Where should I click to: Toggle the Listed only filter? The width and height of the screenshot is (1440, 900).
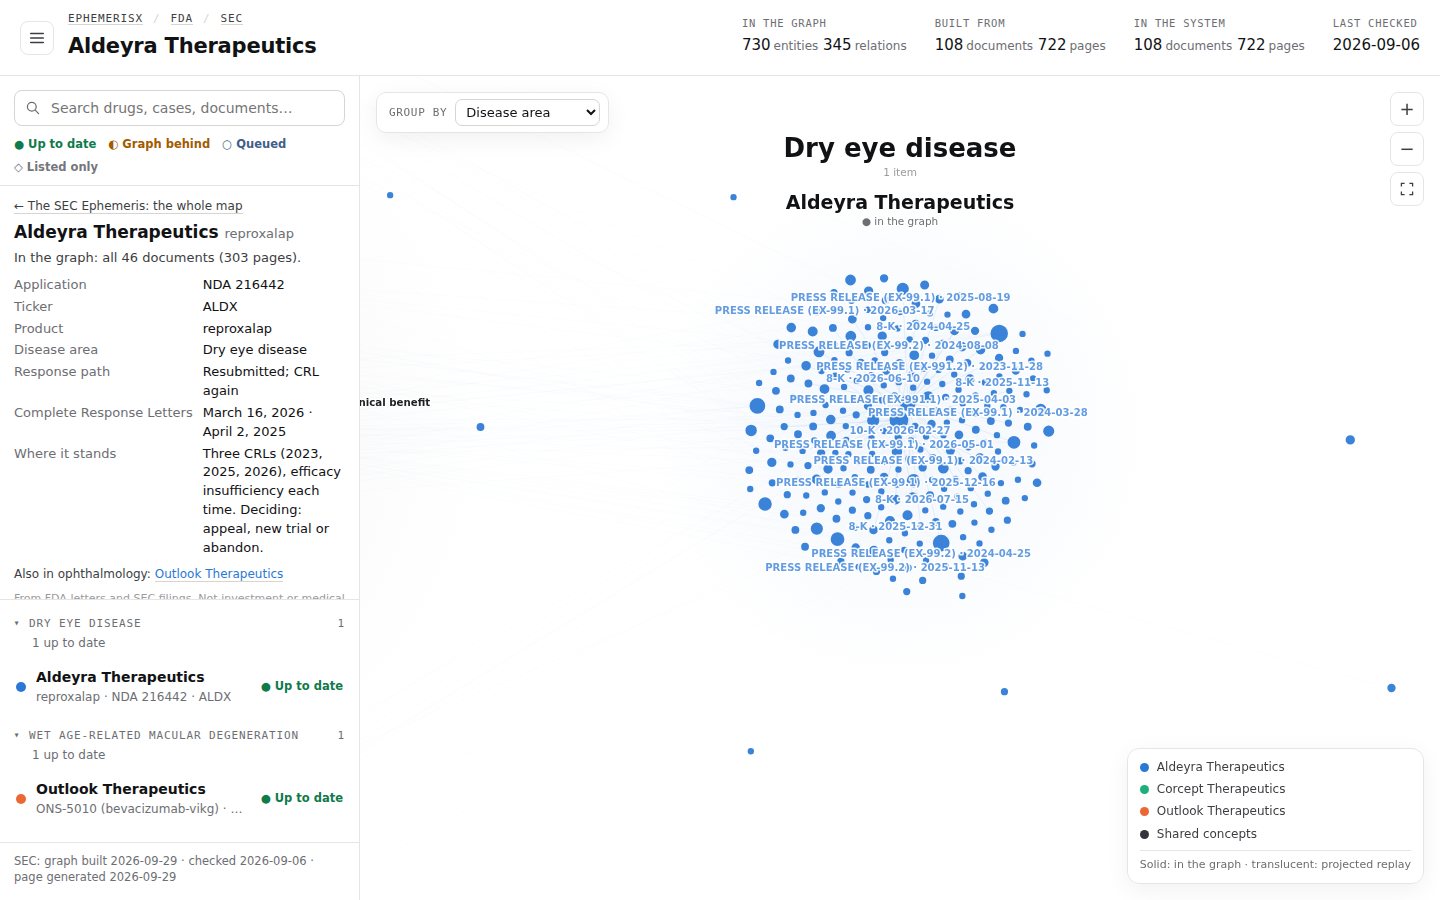(56, 167)
